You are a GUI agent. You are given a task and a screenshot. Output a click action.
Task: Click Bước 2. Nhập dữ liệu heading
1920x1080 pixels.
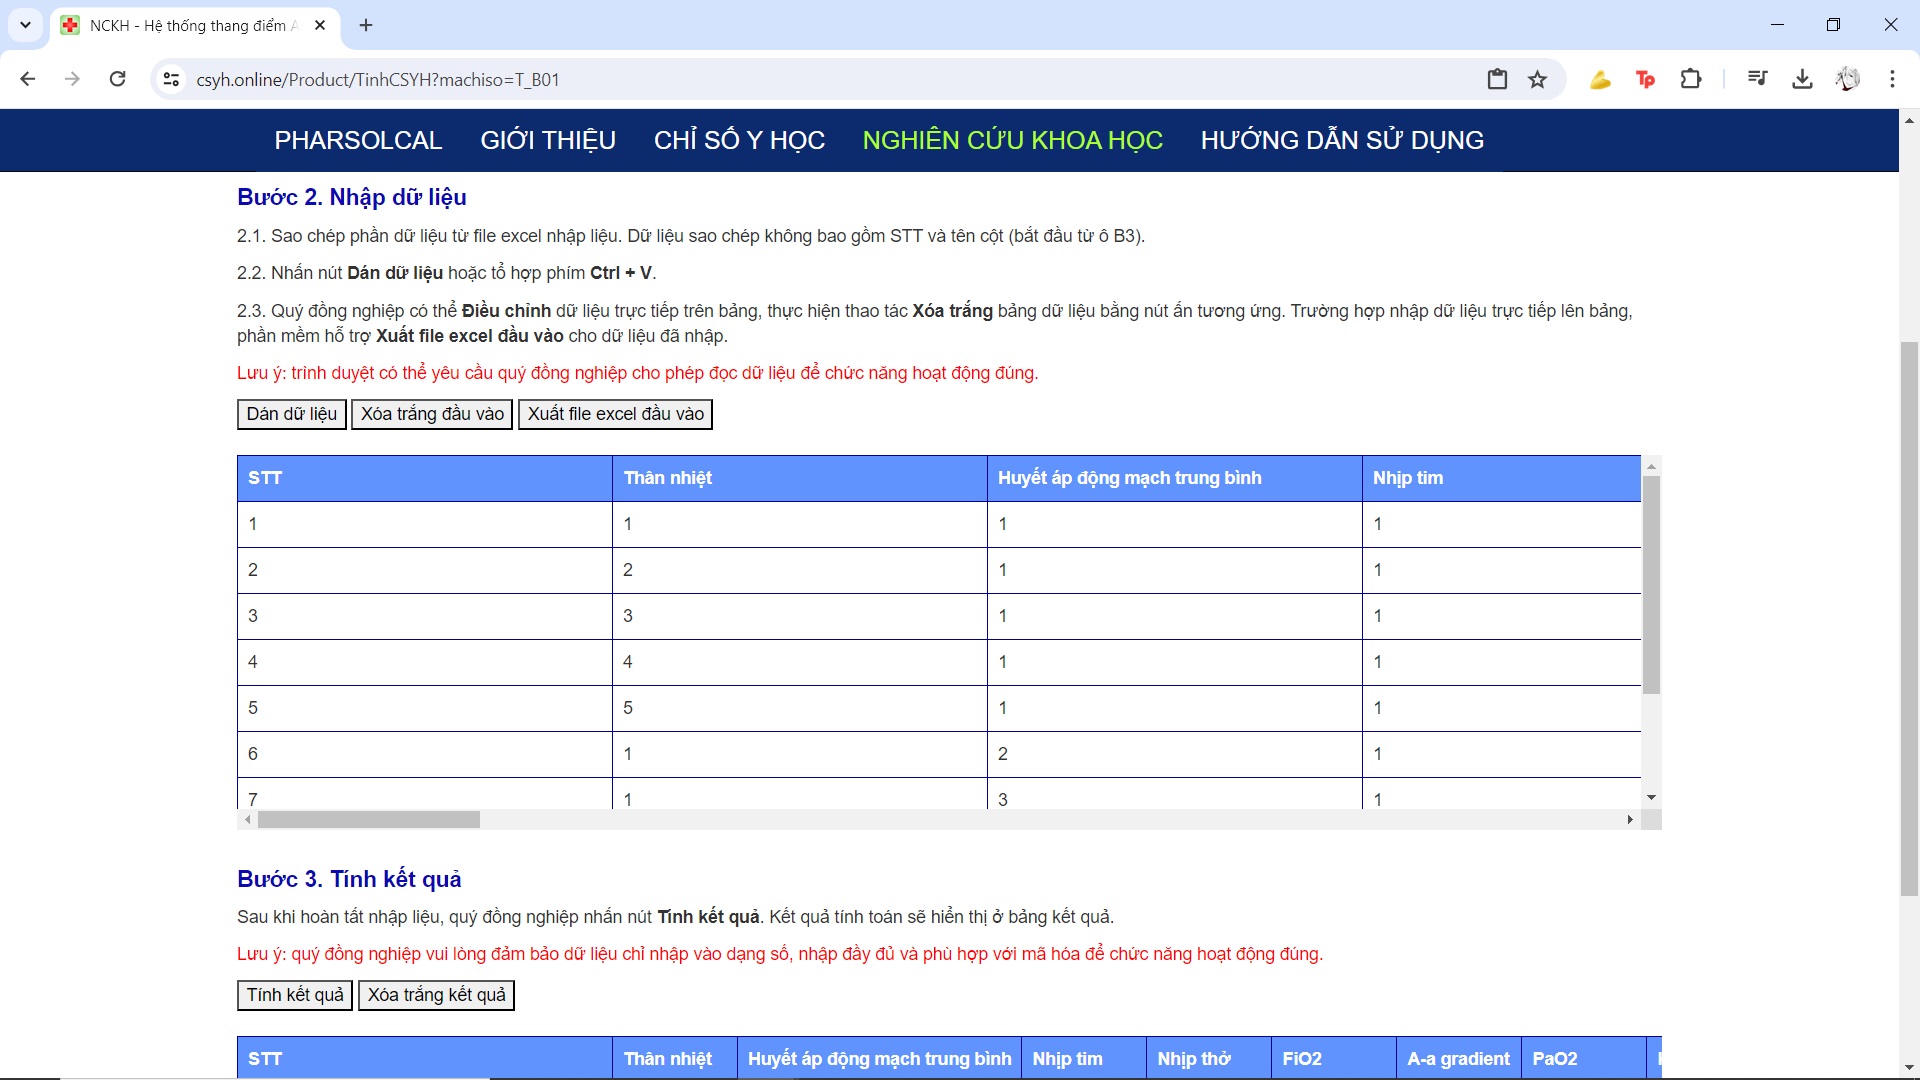point(352,197)
